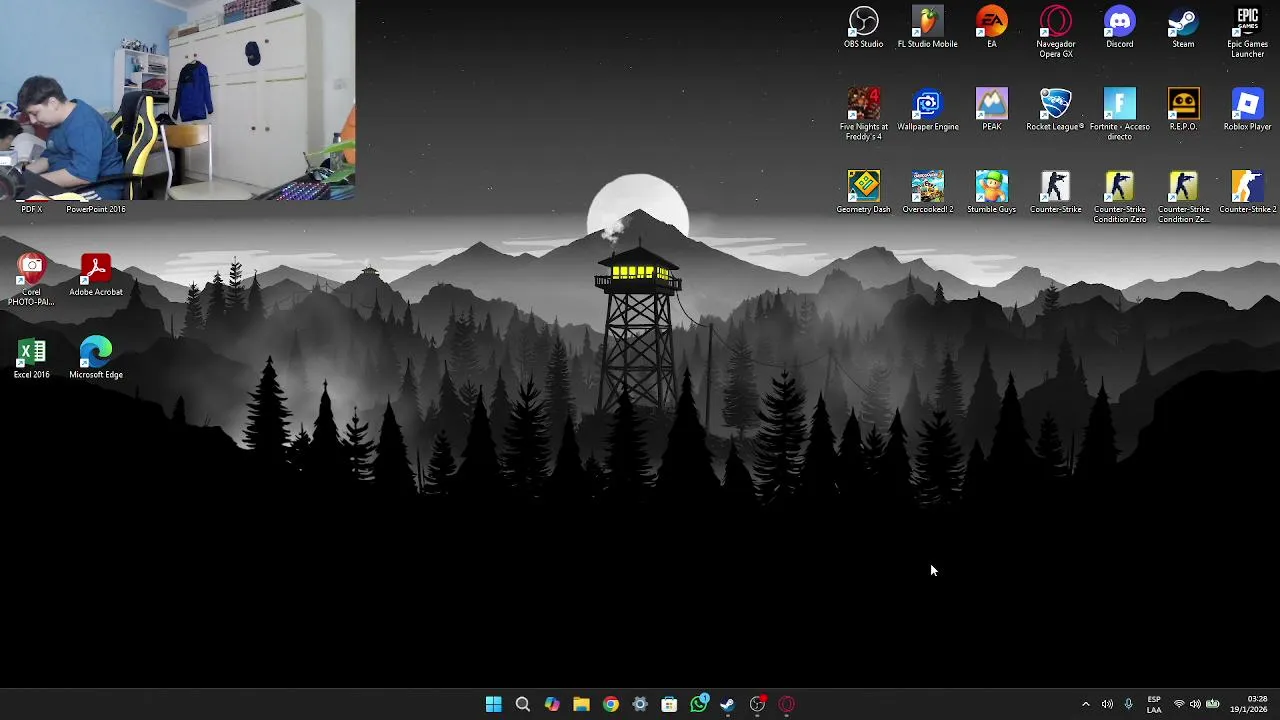1280x720 pixels.
Task: Open Microsoft Store from the taskbar
Action: pyautogui.click(x=669, y=704)
